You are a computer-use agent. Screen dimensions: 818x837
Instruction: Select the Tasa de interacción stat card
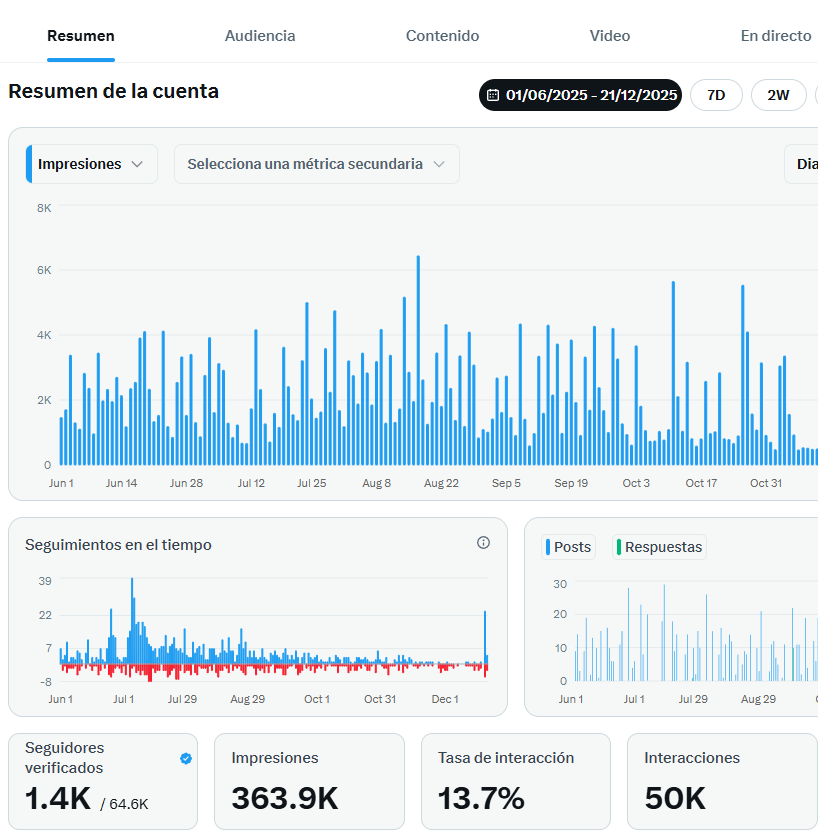(x=515, y=781)
